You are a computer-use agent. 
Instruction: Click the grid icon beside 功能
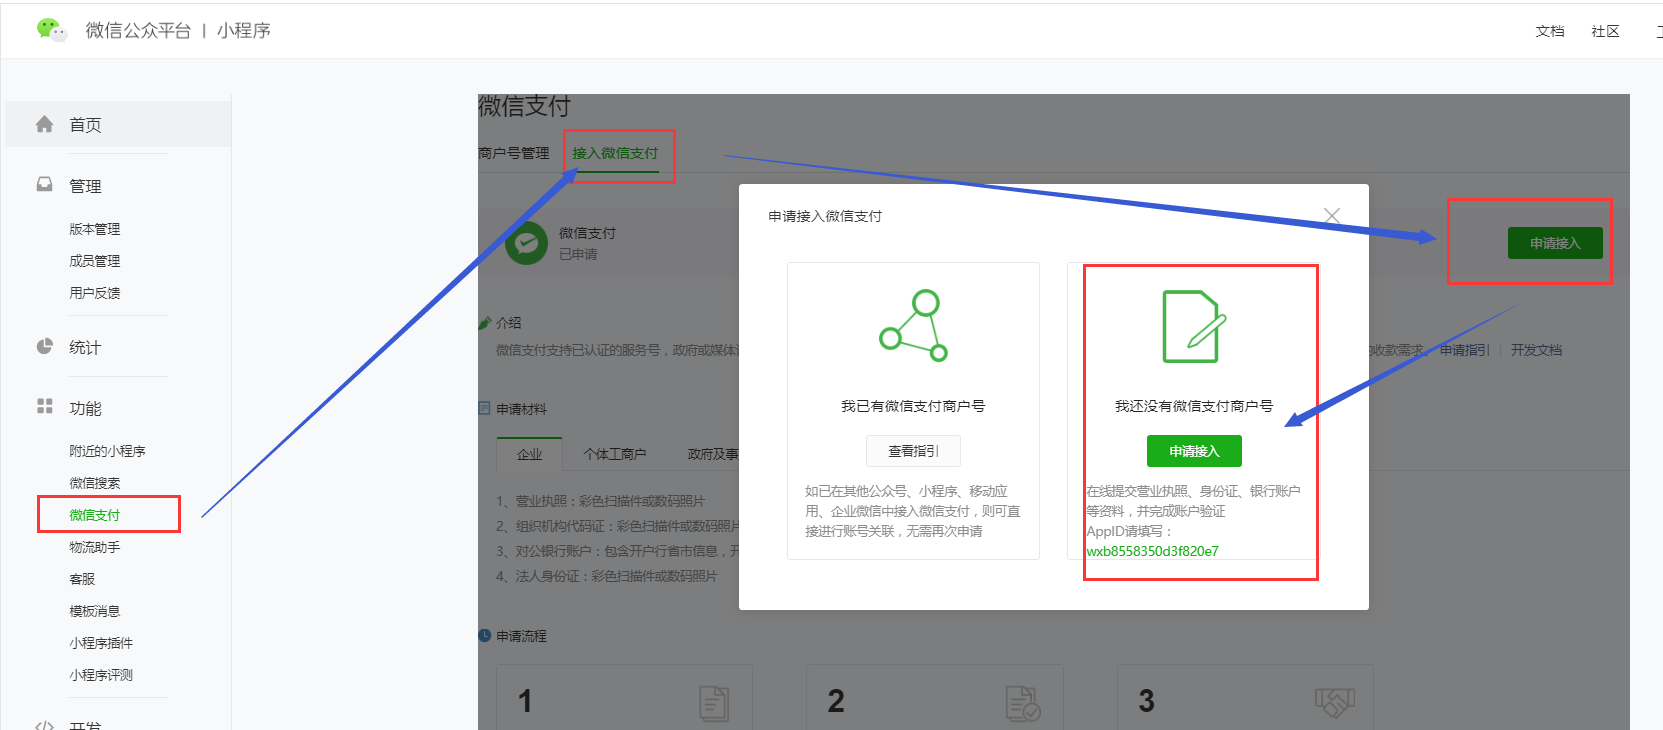(x=44, y=406)
